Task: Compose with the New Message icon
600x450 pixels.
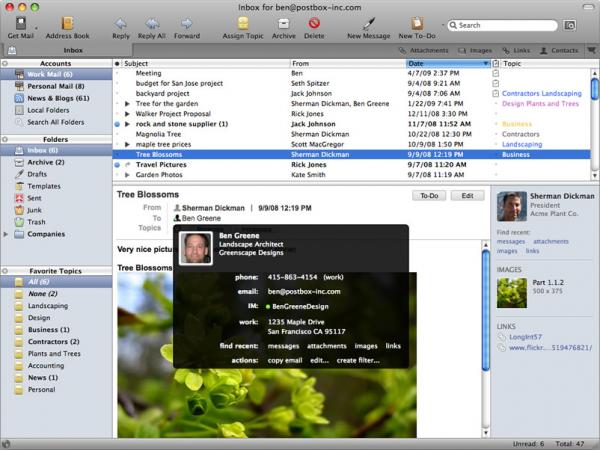Action: (x=368, y=22)
